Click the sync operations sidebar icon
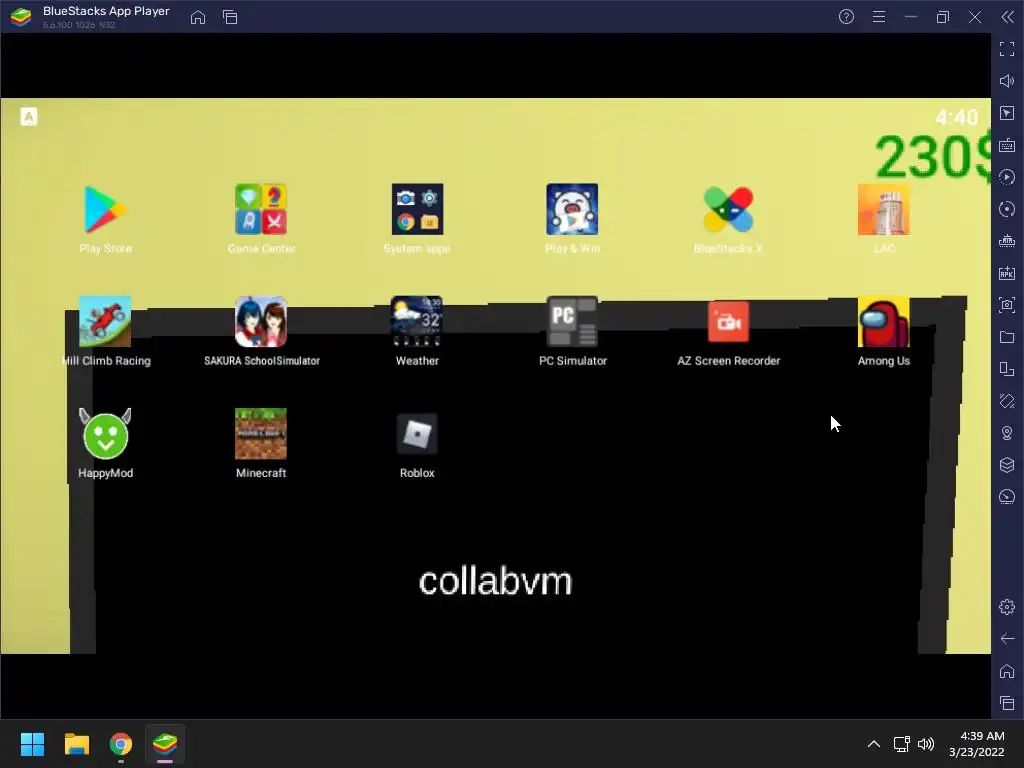1024x768 pixels. (1007, 209)
